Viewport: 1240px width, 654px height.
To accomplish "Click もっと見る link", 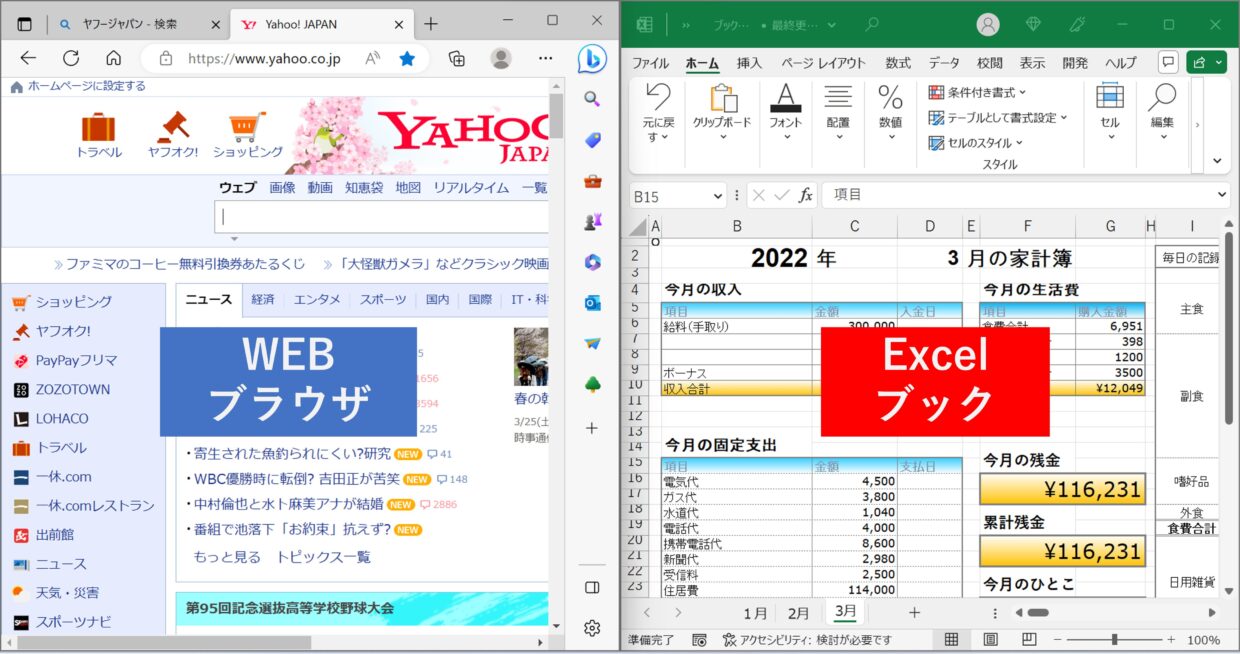I will pyautogui.click(x=227, y=557).
